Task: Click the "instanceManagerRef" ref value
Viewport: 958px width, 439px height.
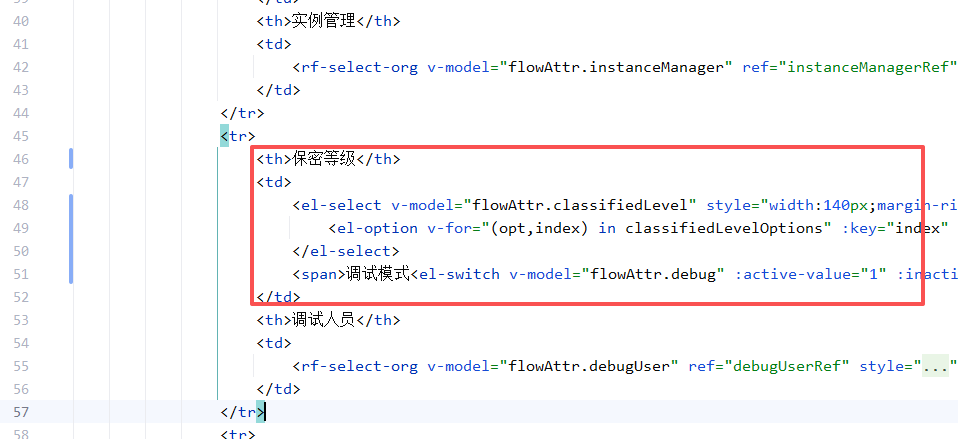Action: [x=866, y=67]
